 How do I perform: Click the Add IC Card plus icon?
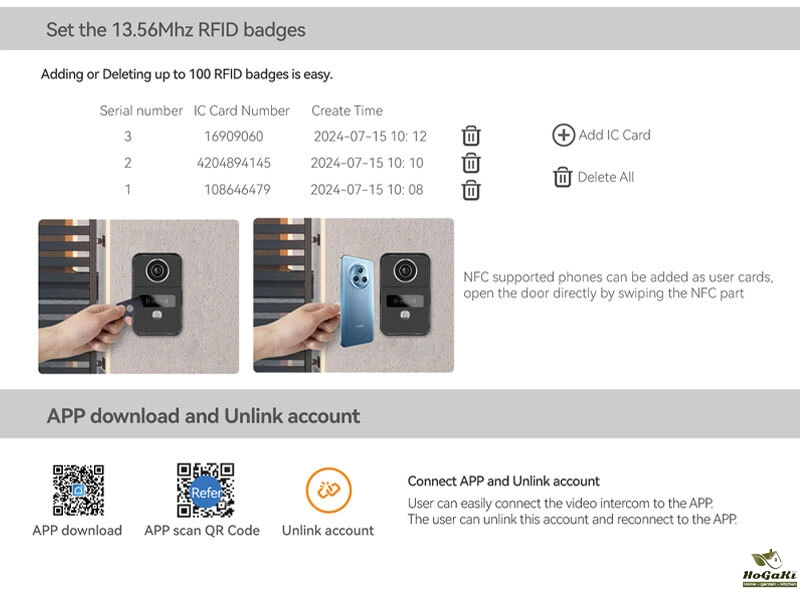point(564,135)
